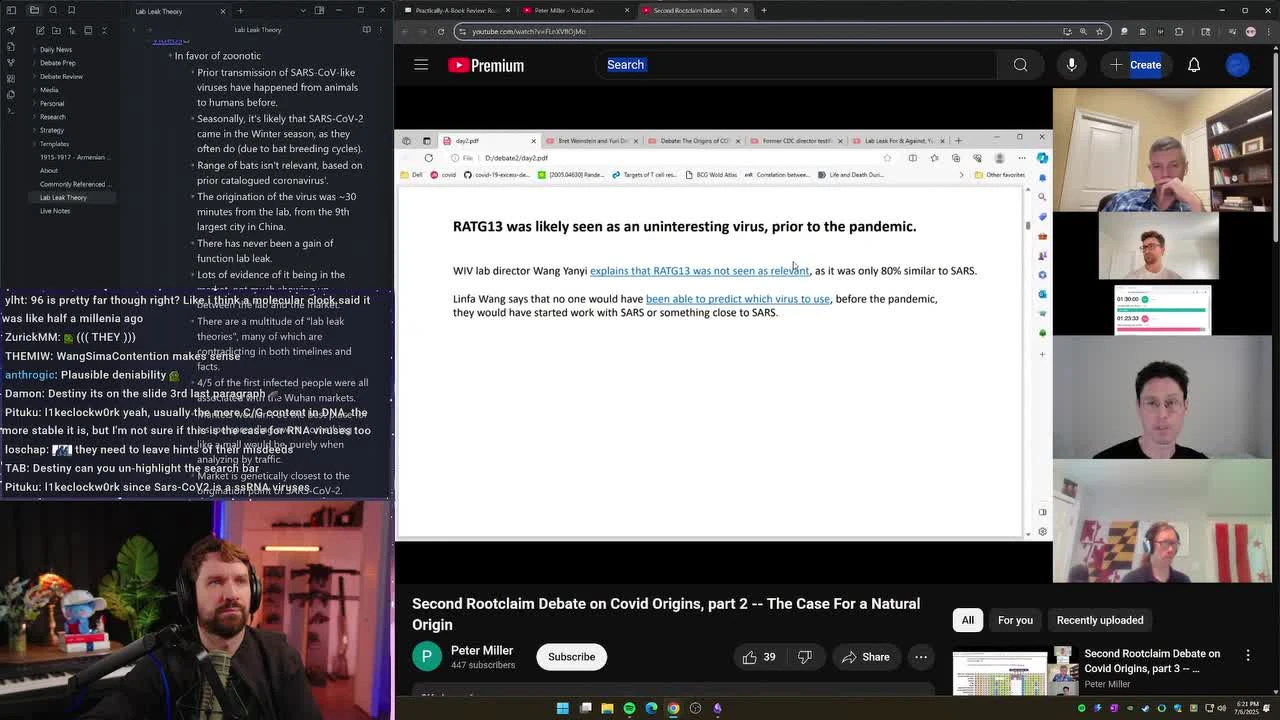Open Chrome from the taskbar
The height and width of the screenshot is (720, 1280).
673,708
